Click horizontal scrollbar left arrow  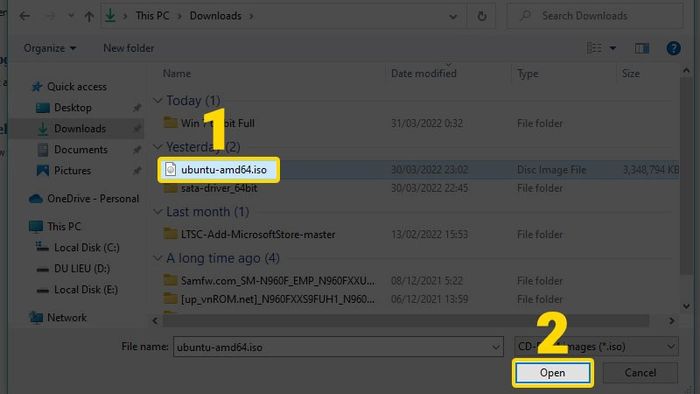click(x=155, y=321)
